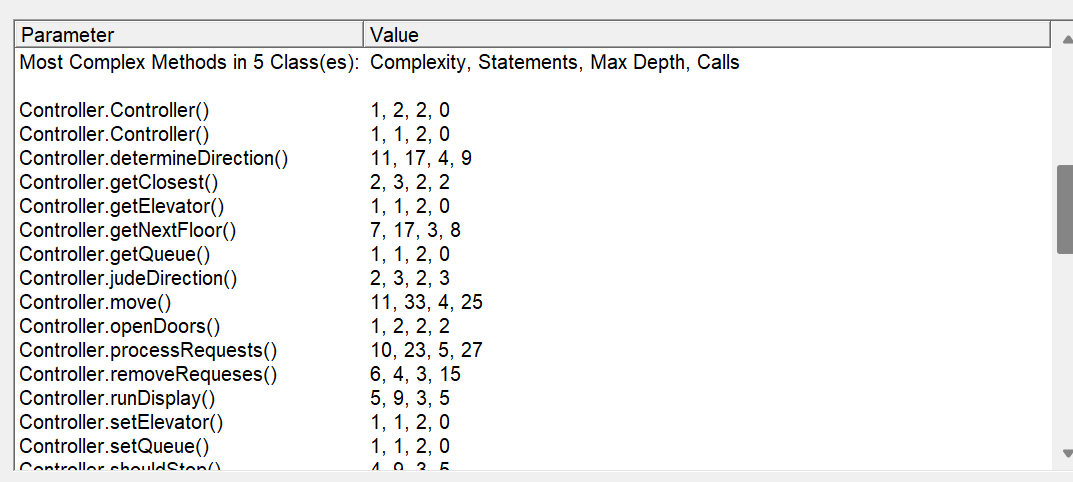This screenshot has height=482, width=1073.
Task: Click the Most Complex Methods row
Action: [x=533, y=62]
